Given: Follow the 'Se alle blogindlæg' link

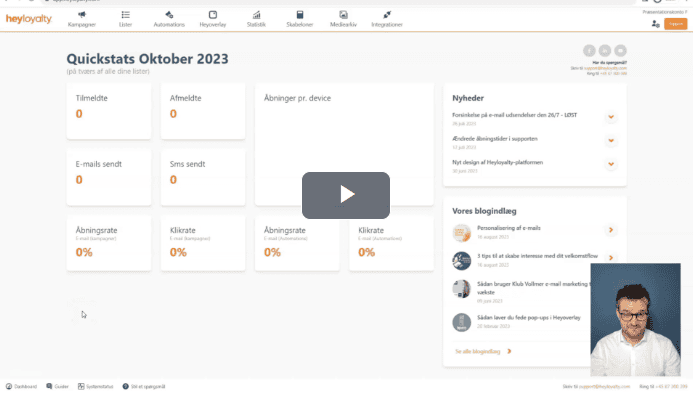Looking at the screenshot, I should pyautogui.click(x=483, y=351).
